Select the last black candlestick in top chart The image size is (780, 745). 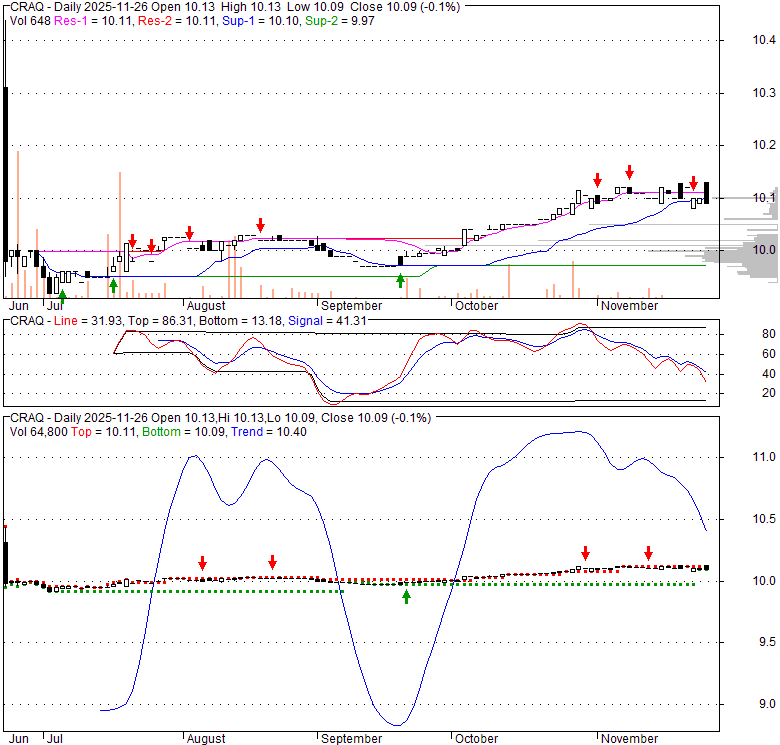coord(707,192)
